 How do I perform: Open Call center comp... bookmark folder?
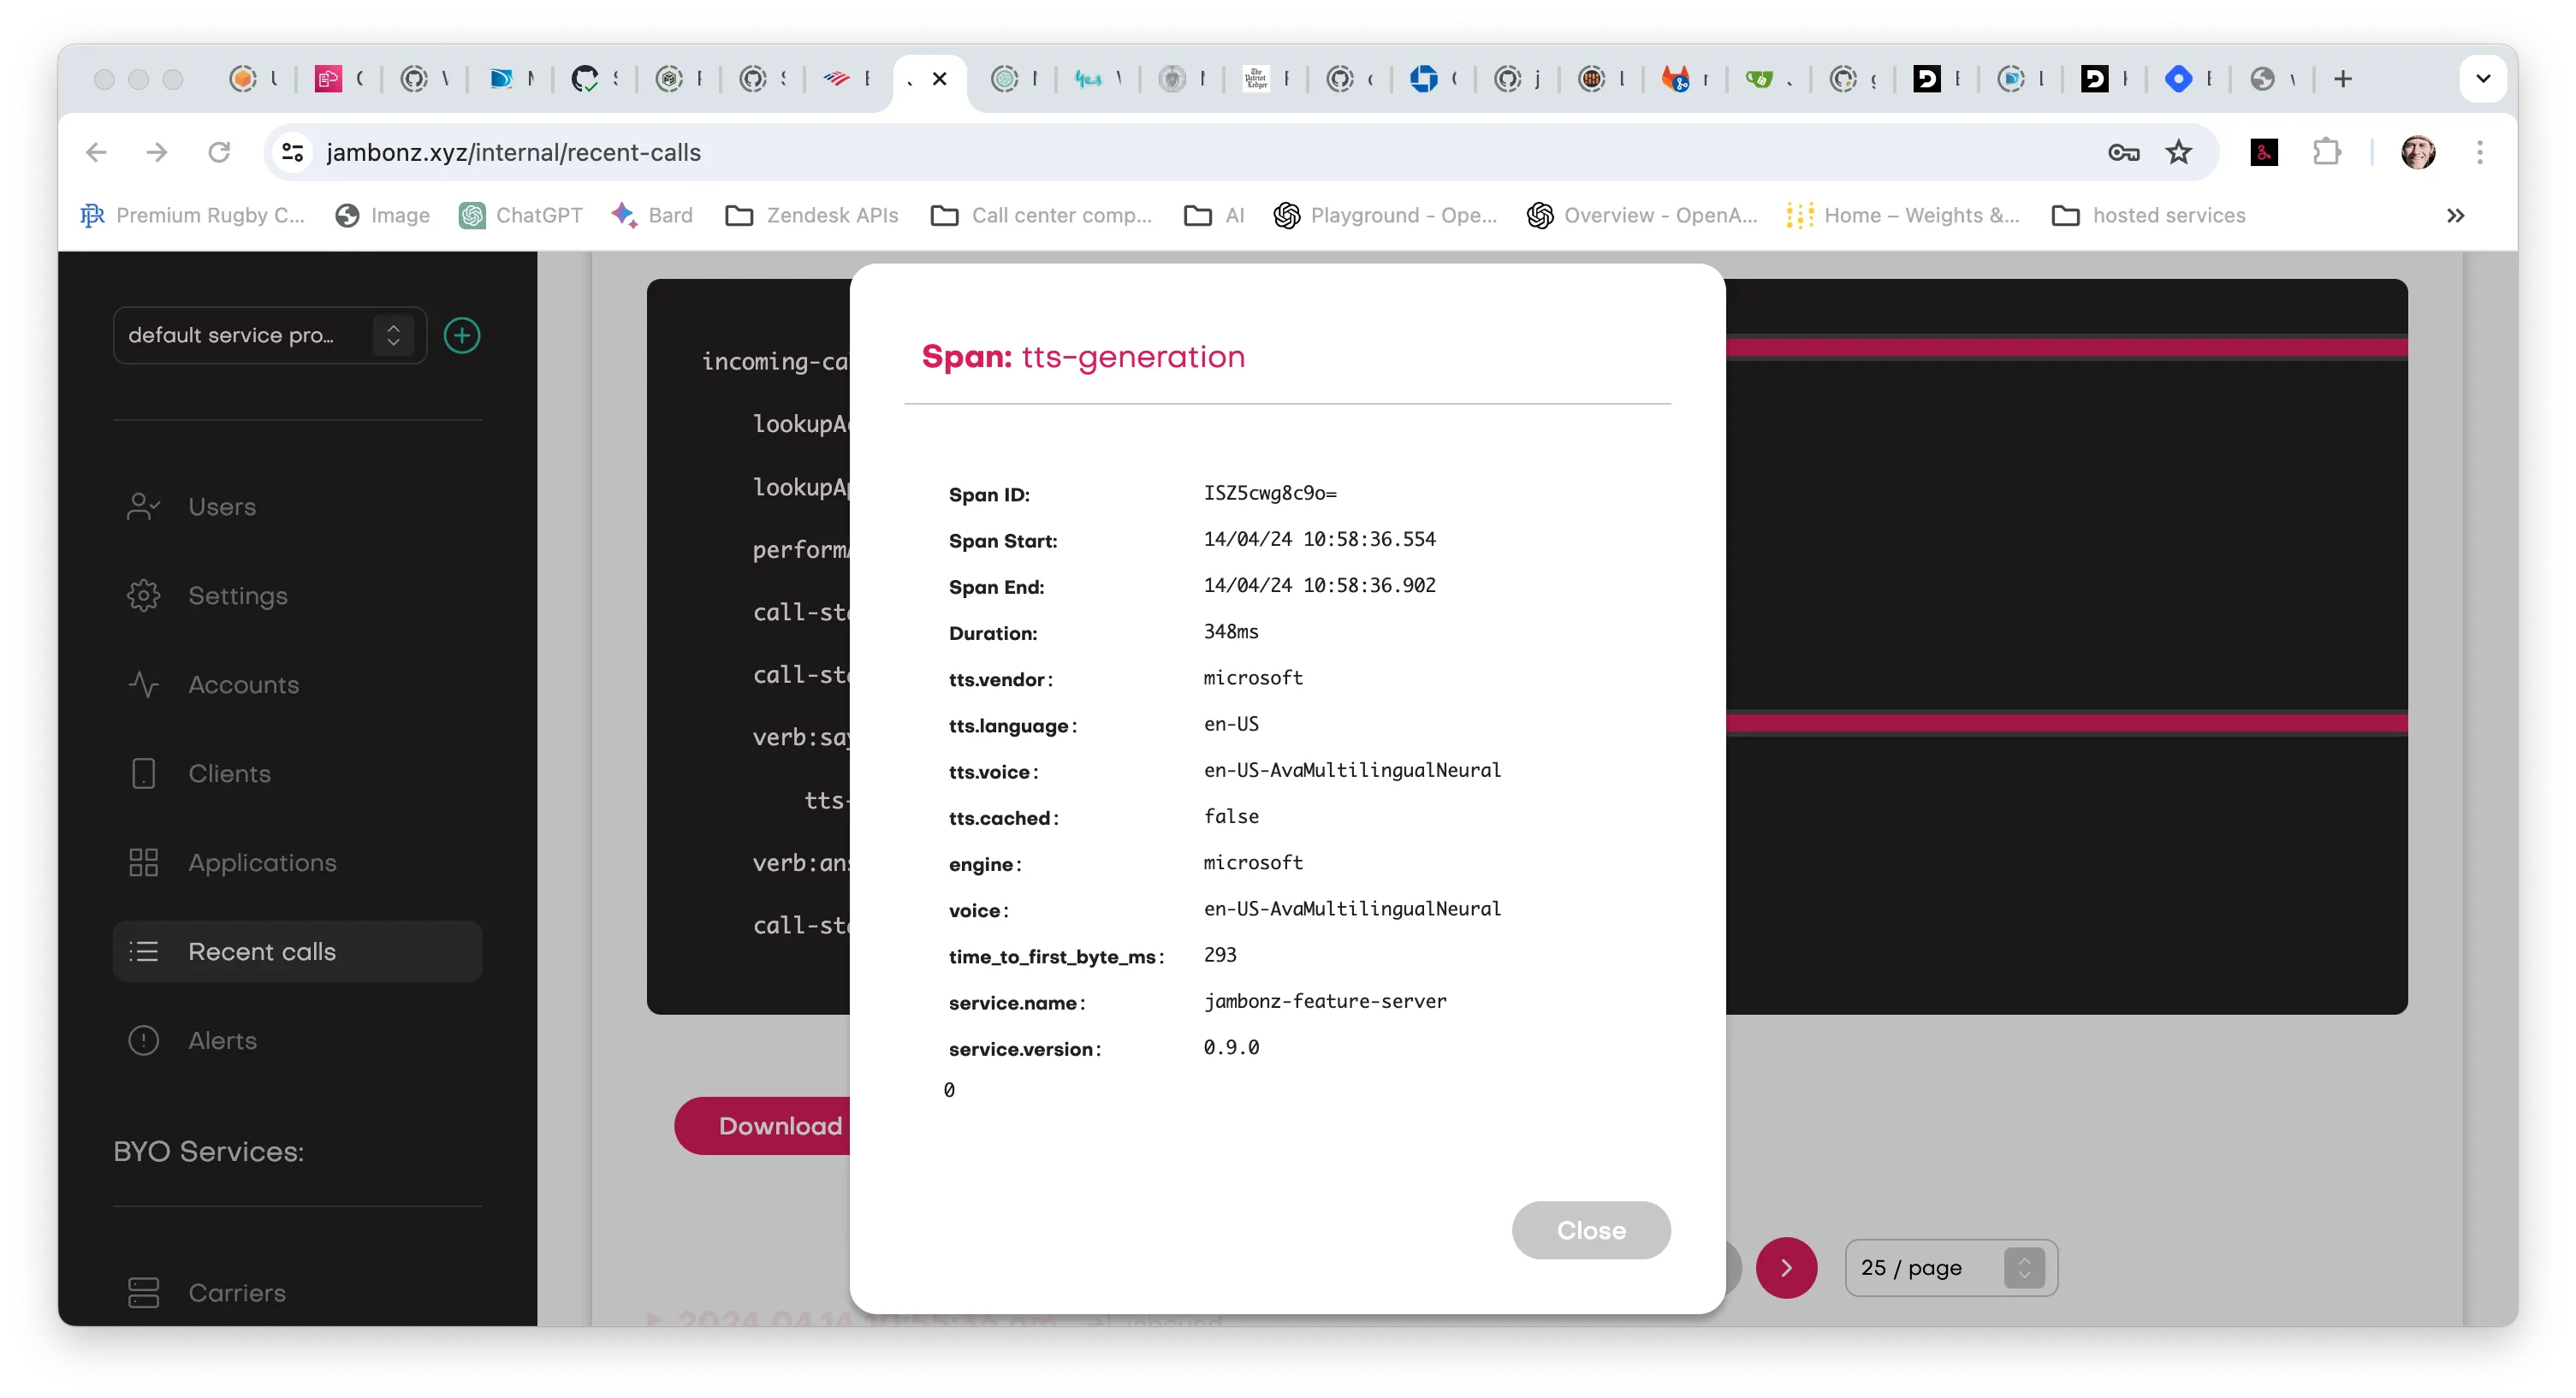click(1041, 215)
